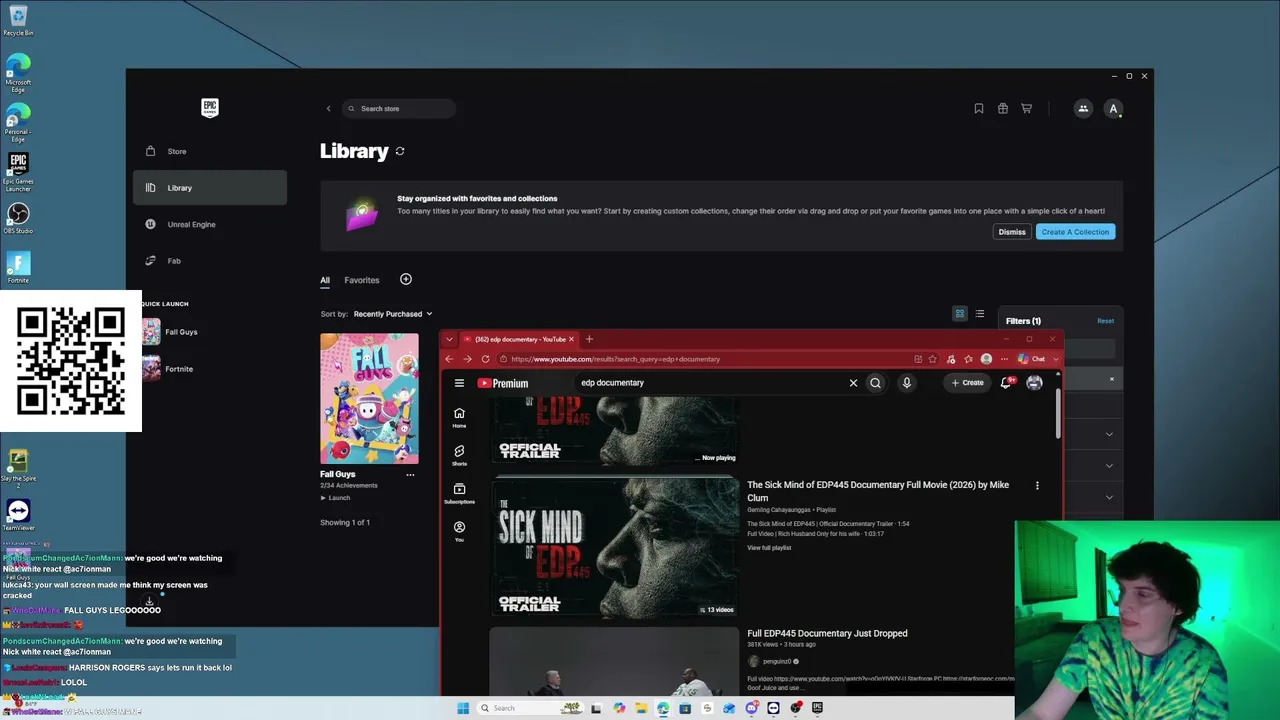Viewport: 1280px width, 720px height.
Task: Open options for Sick Mind playlist result
Action: coord(1037,486)
